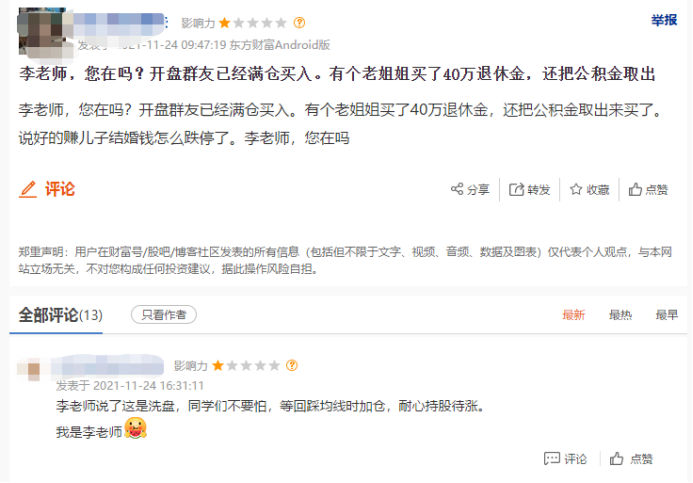Viewport: 693px width, 483px height.
Task: Click the post's bold headline title
Action: point(337,74)
